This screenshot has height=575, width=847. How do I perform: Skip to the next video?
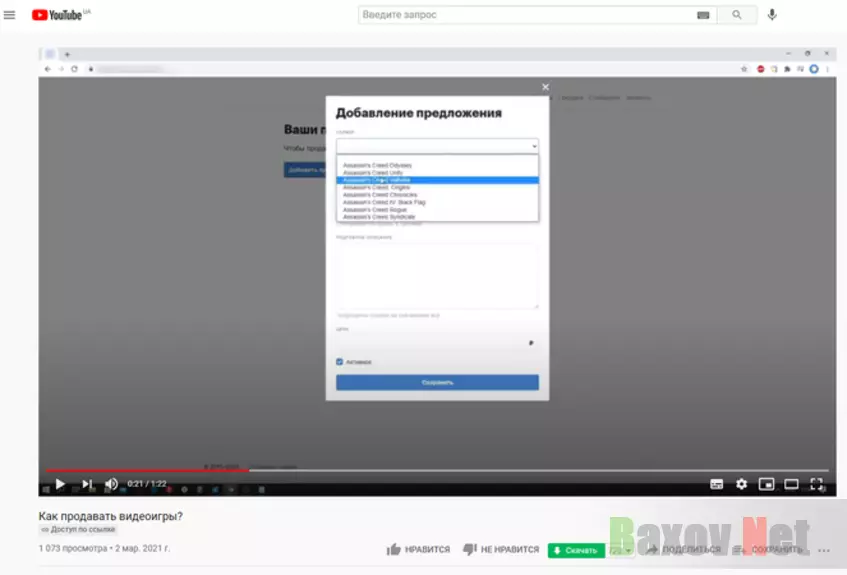[x=86, y=484]
